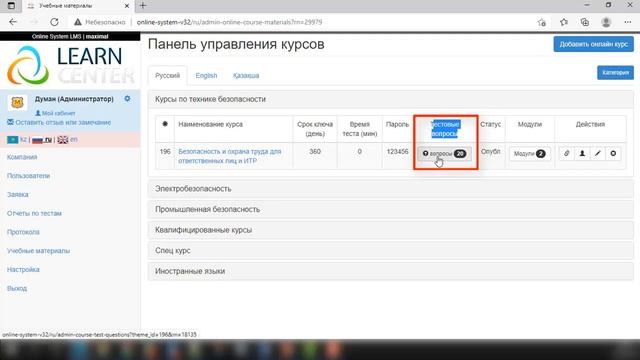Open Пользователи in the sidebar
Viewport: 640px width, 360px height.
(28, 176)
